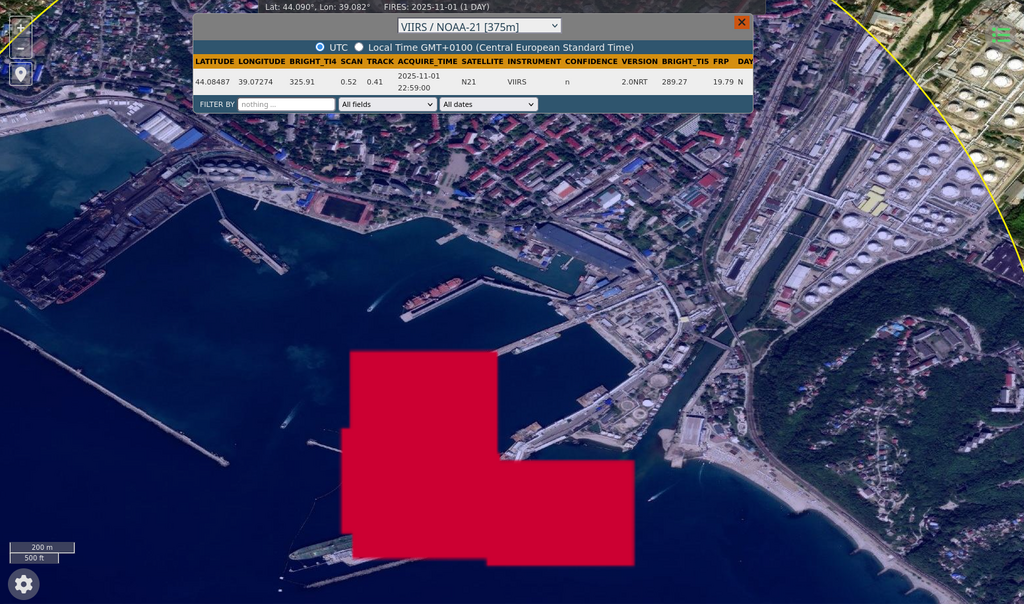The width and height of the screenshot is (1024, 604).
Task: Click the FRP column header
Action: tap(720, 62)
